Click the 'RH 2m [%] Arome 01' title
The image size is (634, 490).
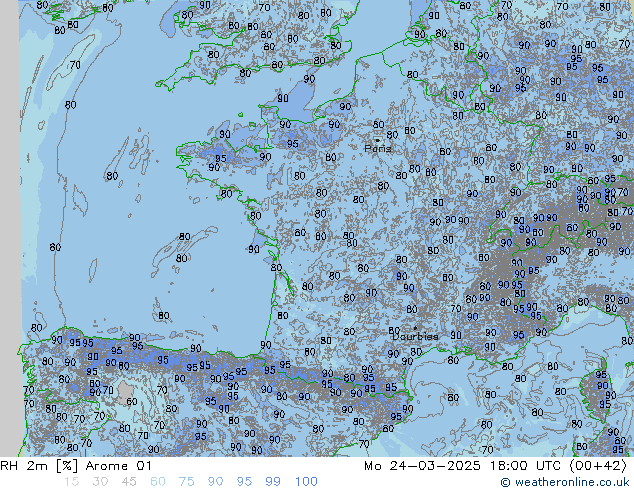coord(76,466)
